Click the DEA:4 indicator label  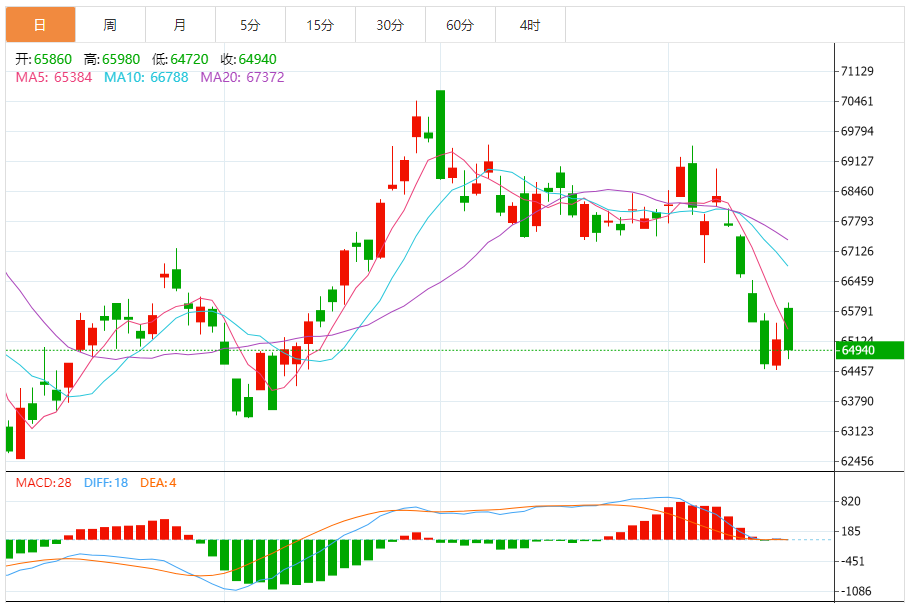coord(158,483)
